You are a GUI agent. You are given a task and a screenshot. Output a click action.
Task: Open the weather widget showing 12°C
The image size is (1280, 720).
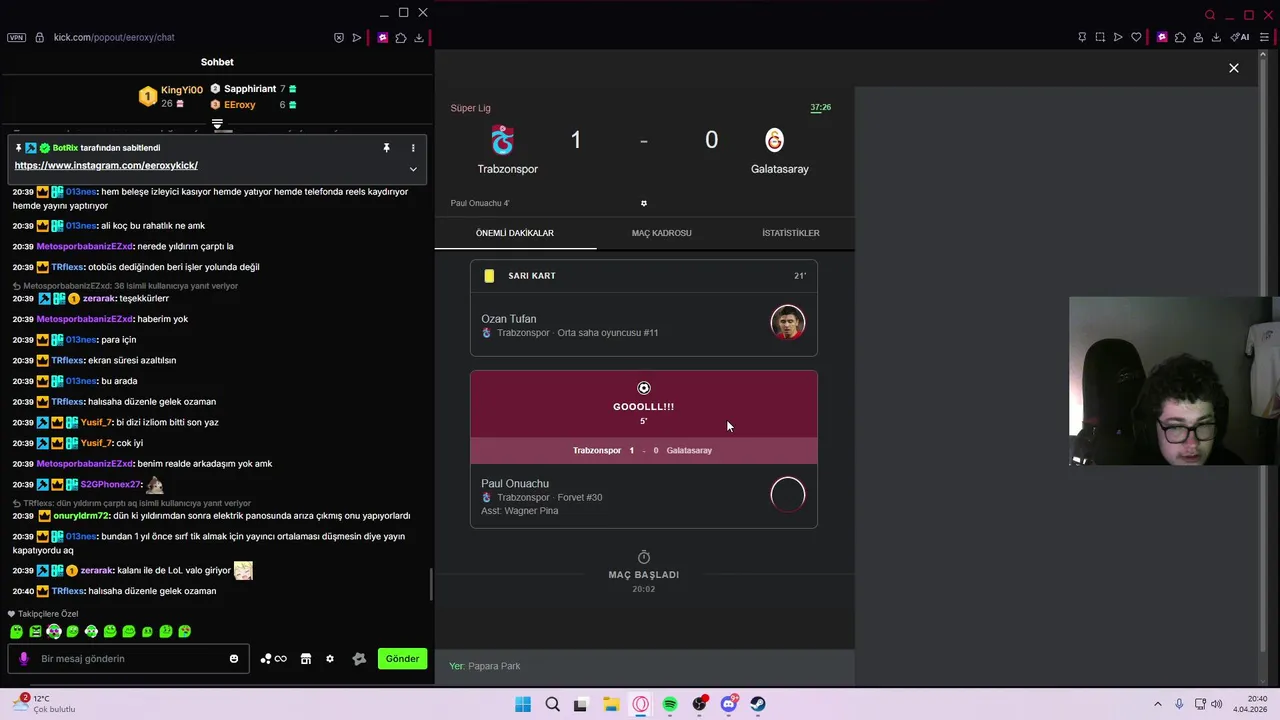coord(42,704)
